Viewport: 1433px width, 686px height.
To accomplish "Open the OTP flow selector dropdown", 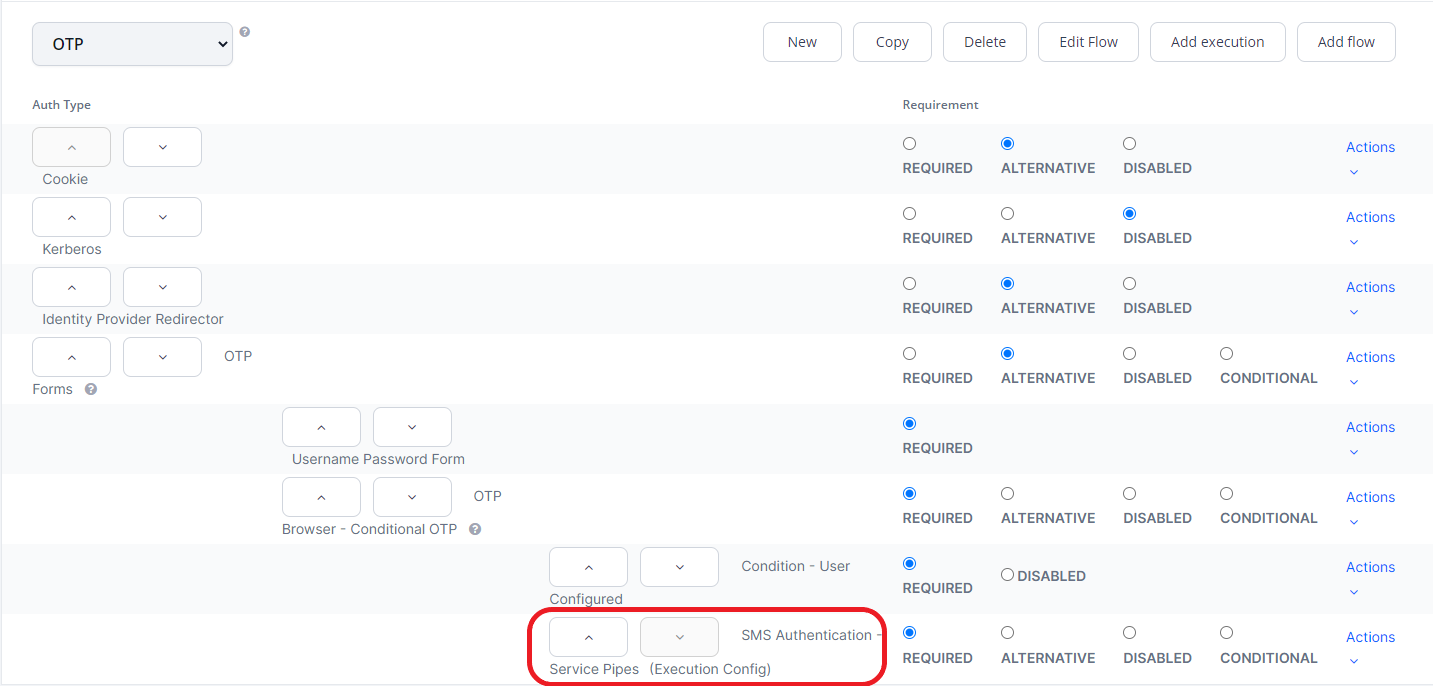I will [x=132, y=44].
